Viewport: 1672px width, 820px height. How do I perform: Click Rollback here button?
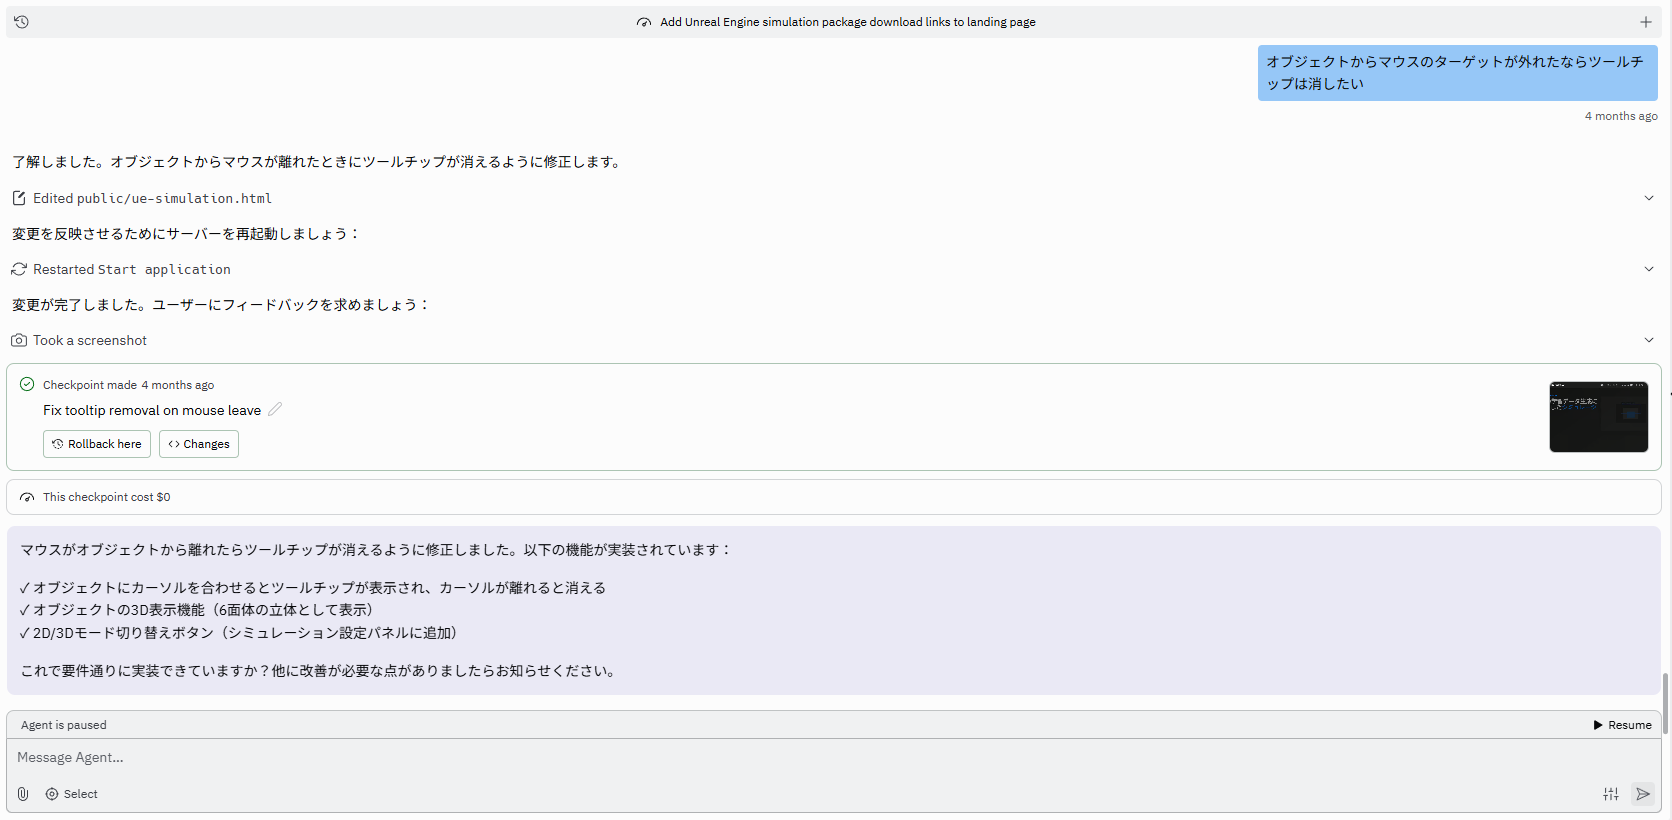(97, 444)
